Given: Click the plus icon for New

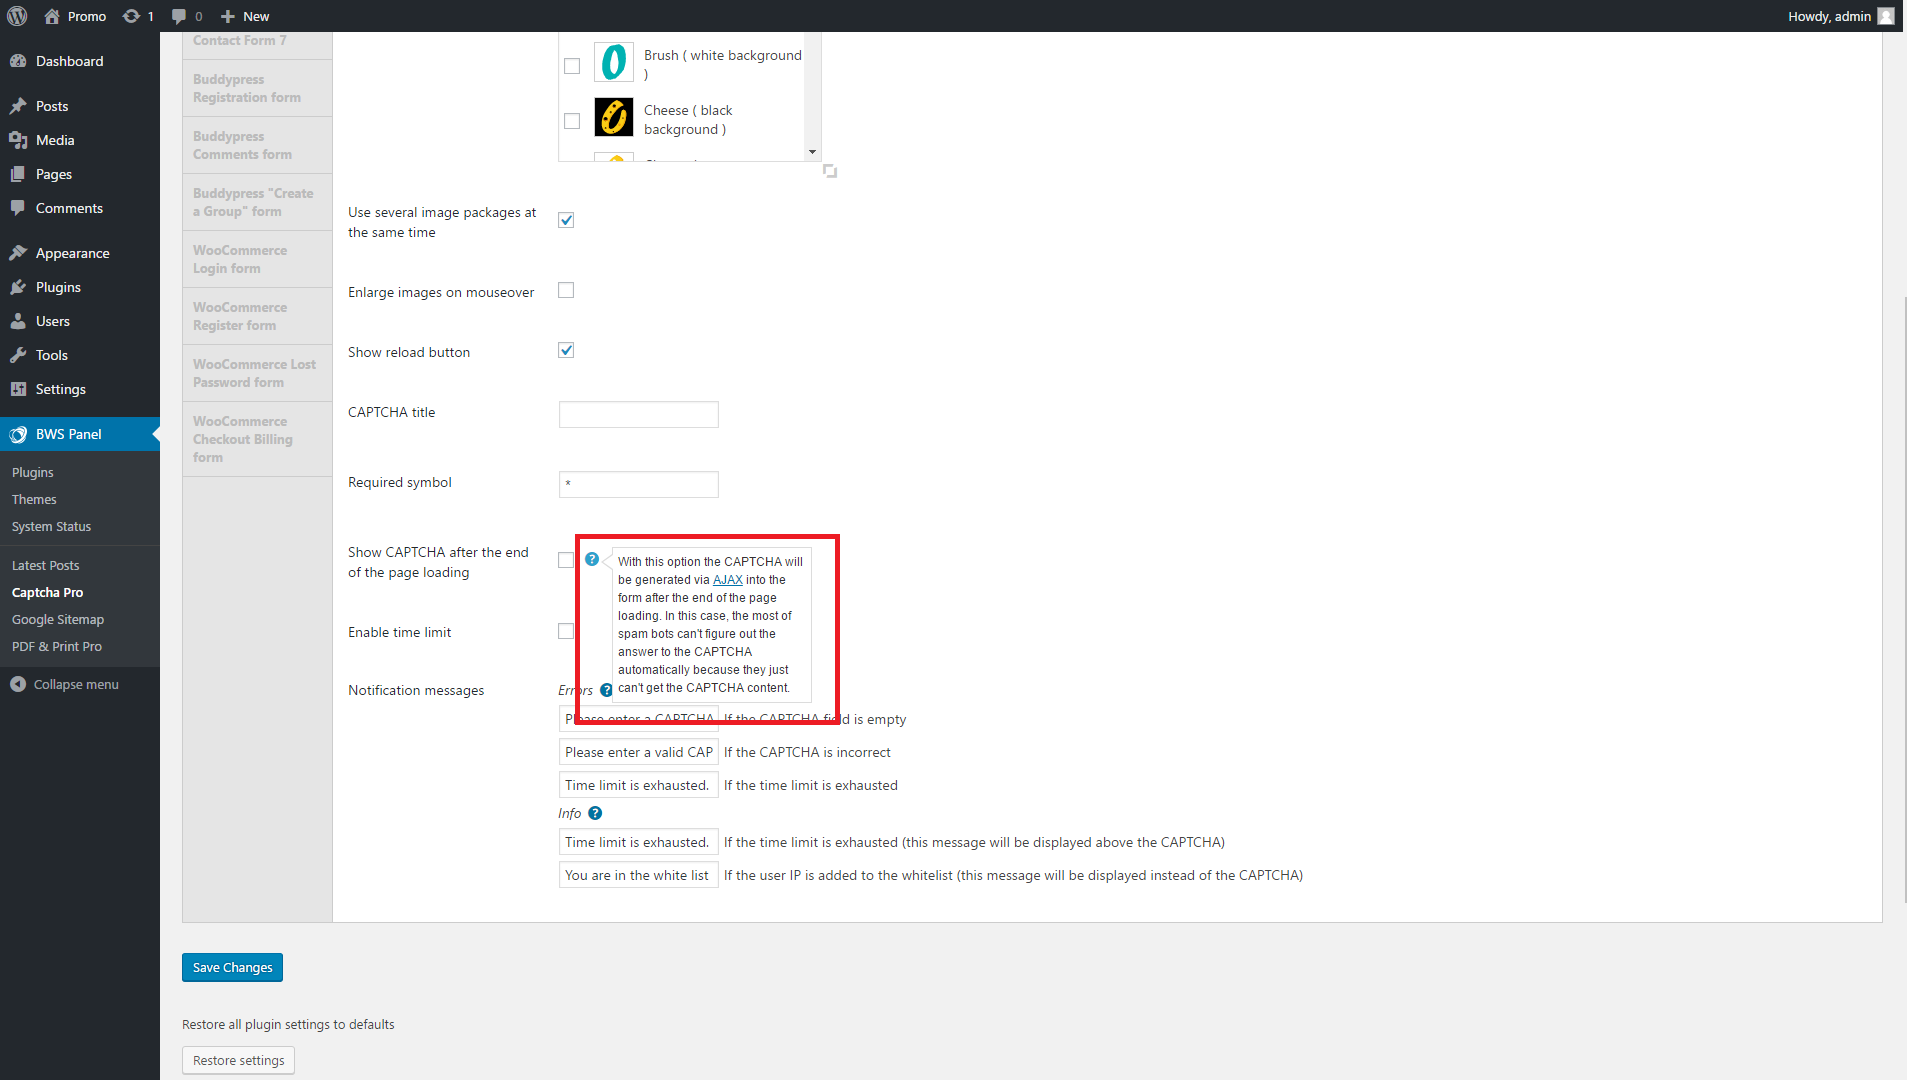Looking at the screenshot, I should (228, 16).
